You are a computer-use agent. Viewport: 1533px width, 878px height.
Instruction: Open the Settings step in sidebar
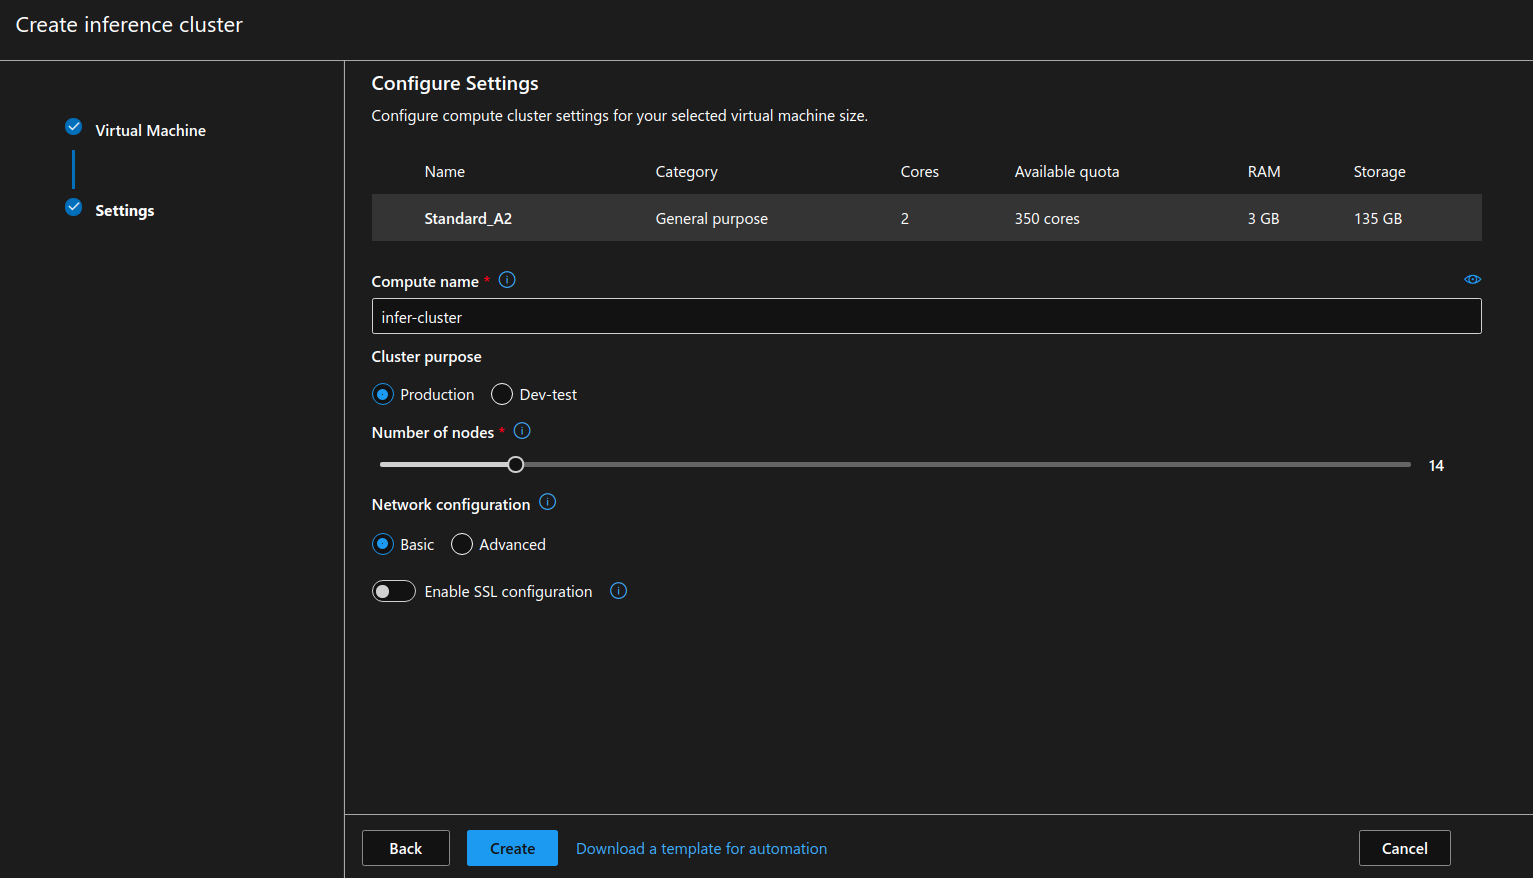(x=124, y=210)
